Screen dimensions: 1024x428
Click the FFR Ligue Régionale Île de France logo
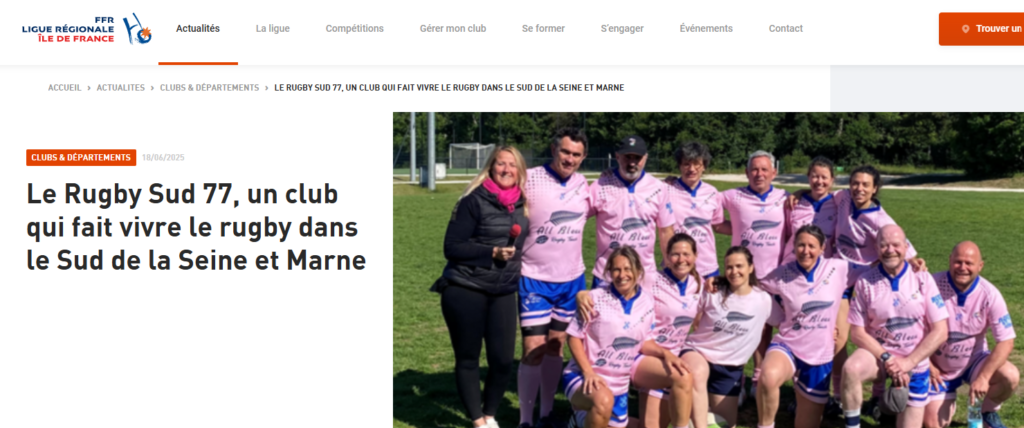[87, 29]
